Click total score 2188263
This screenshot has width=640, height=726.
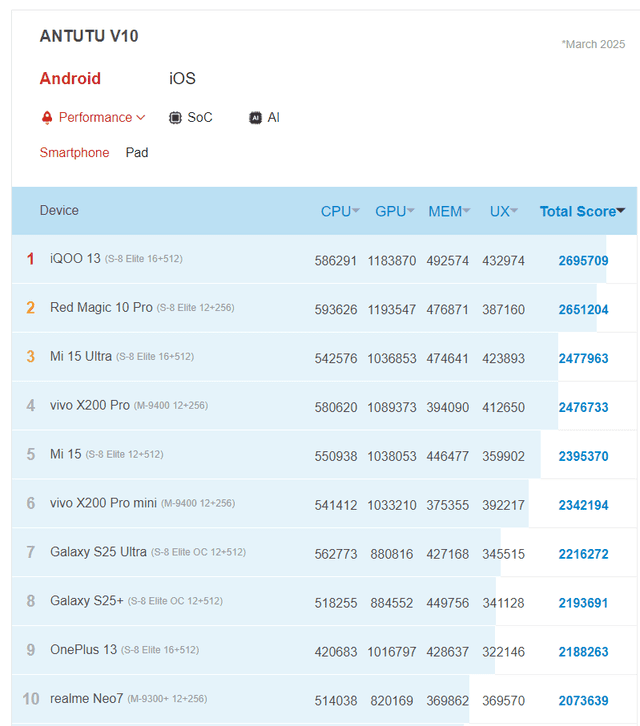pos(583,652)
